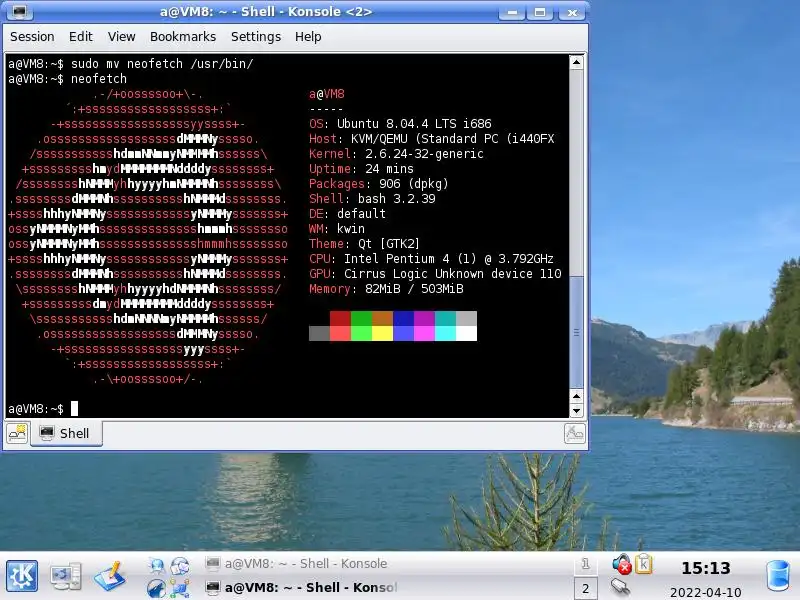Click the "Ubuntu 8.04.4 LTS i686" OS text

click(x=414, y=123)
